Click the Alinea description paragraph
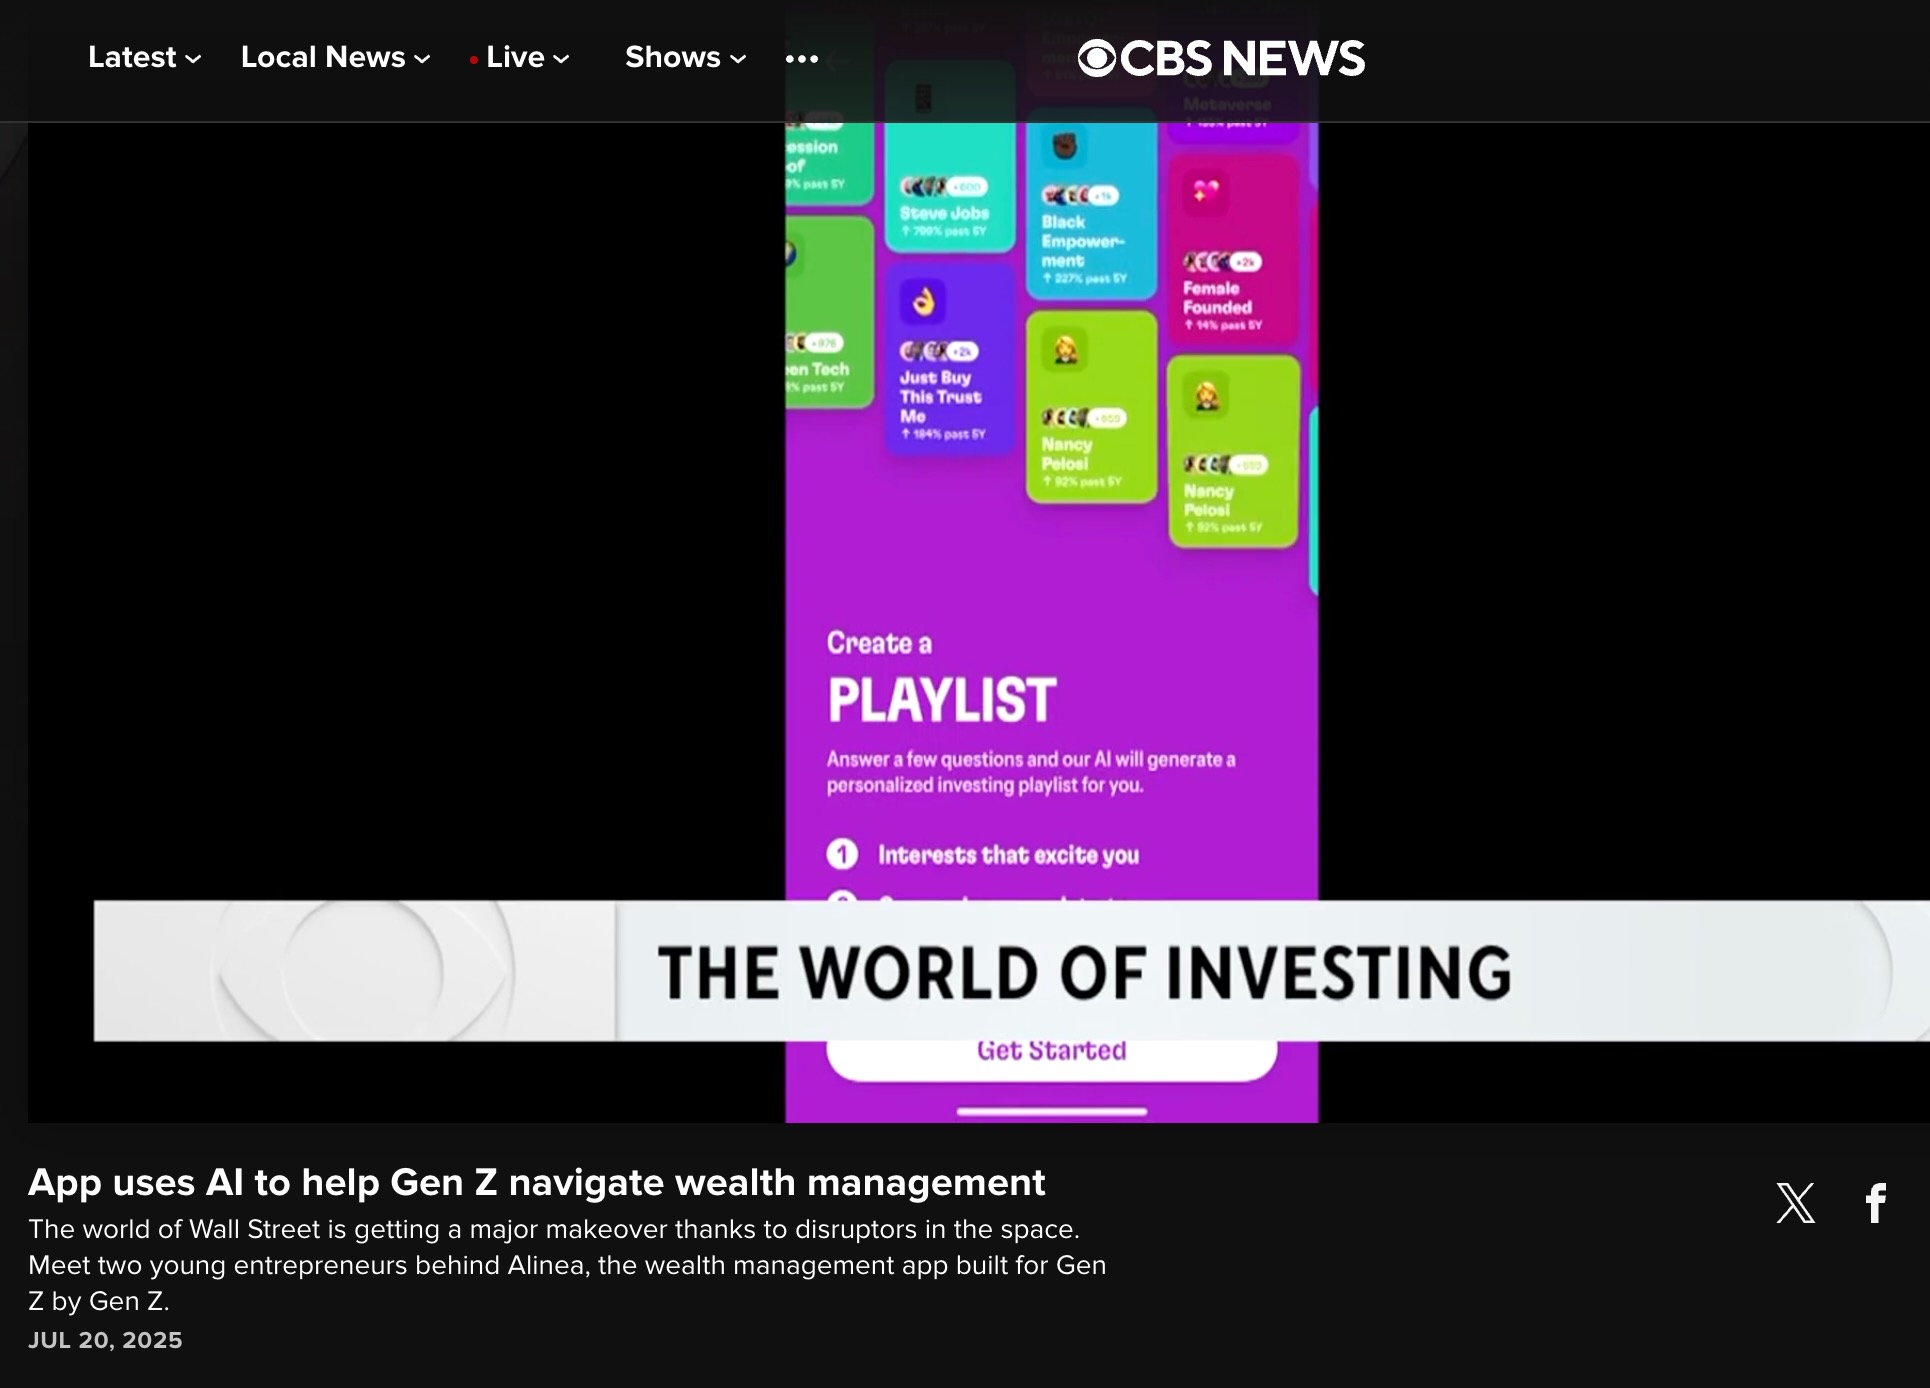The image size is (1930, 1388). coord(567,1265)
